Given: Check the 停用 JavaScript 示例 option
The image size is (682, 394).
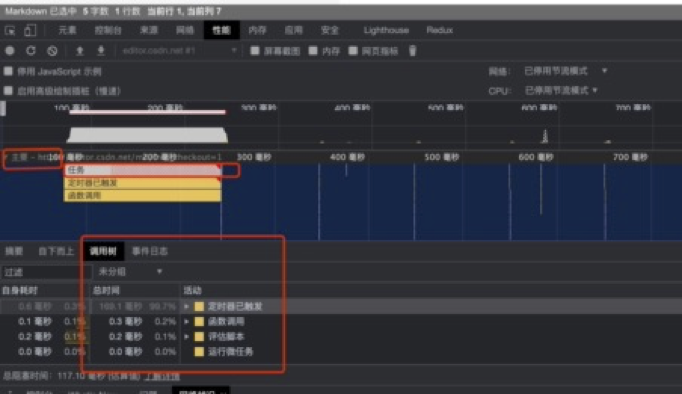Looking at the screenshot, I should tap(8, 71).
